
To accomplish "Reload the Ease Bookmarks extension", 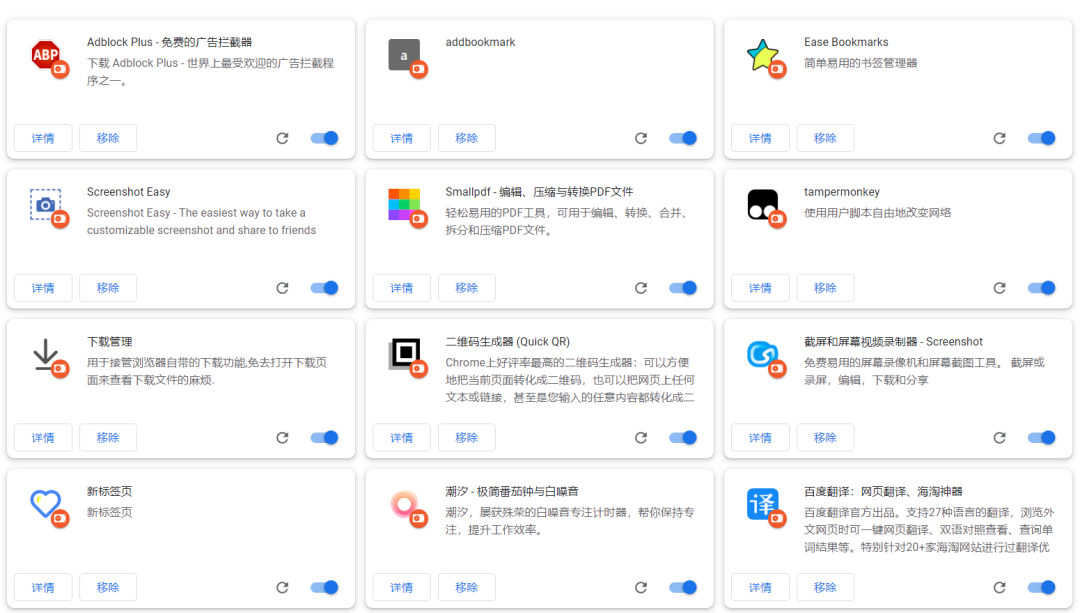I will click(x=999, y=138).
